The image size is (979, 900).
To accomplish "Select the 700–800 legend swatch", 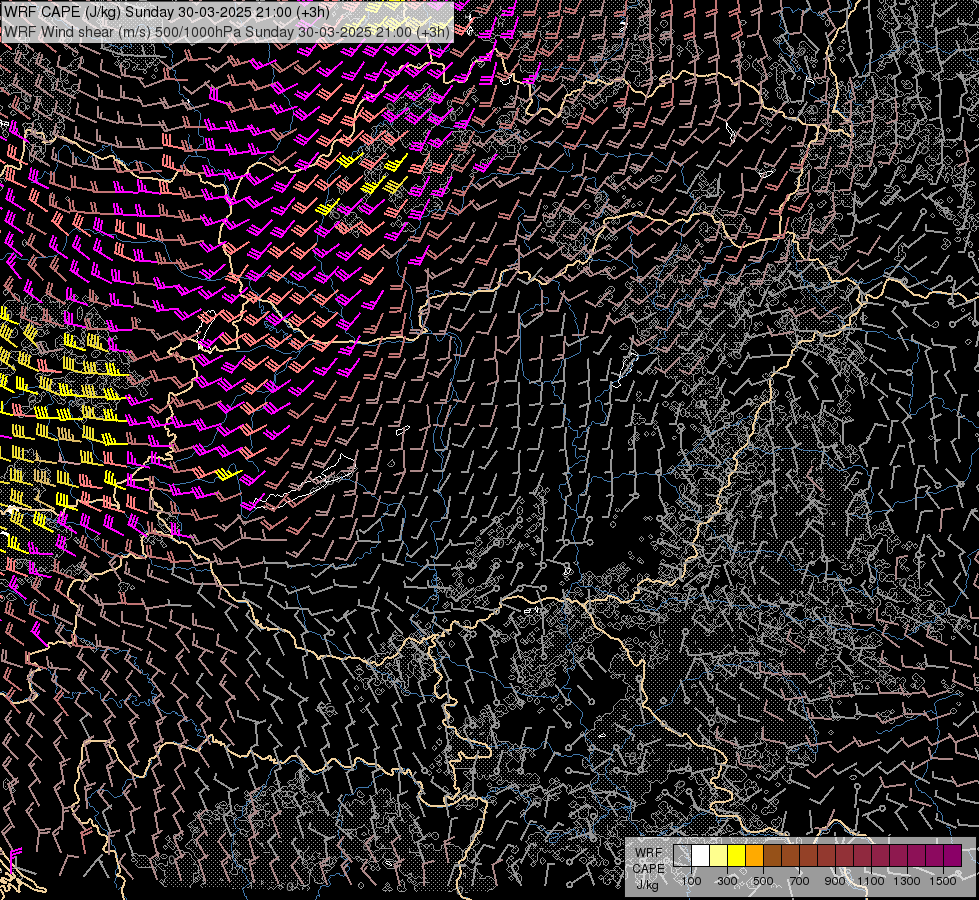I will tap(809, 856).
